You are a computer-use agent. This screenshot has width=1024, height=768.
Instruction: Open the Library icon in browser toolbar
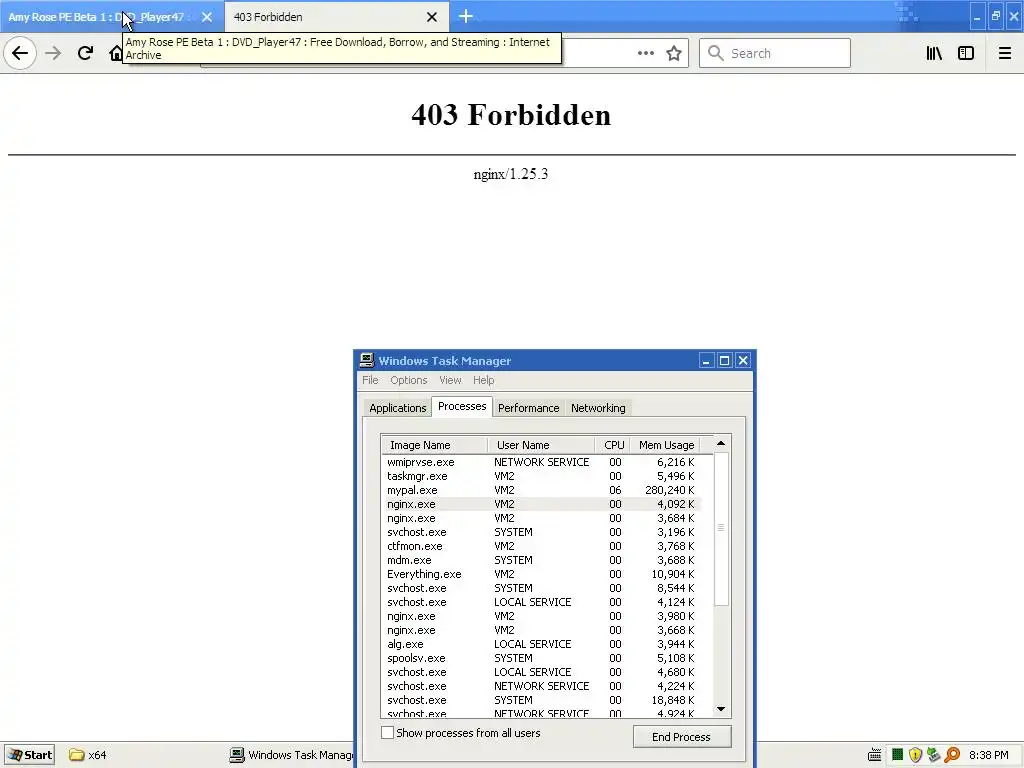pos(934,53)
